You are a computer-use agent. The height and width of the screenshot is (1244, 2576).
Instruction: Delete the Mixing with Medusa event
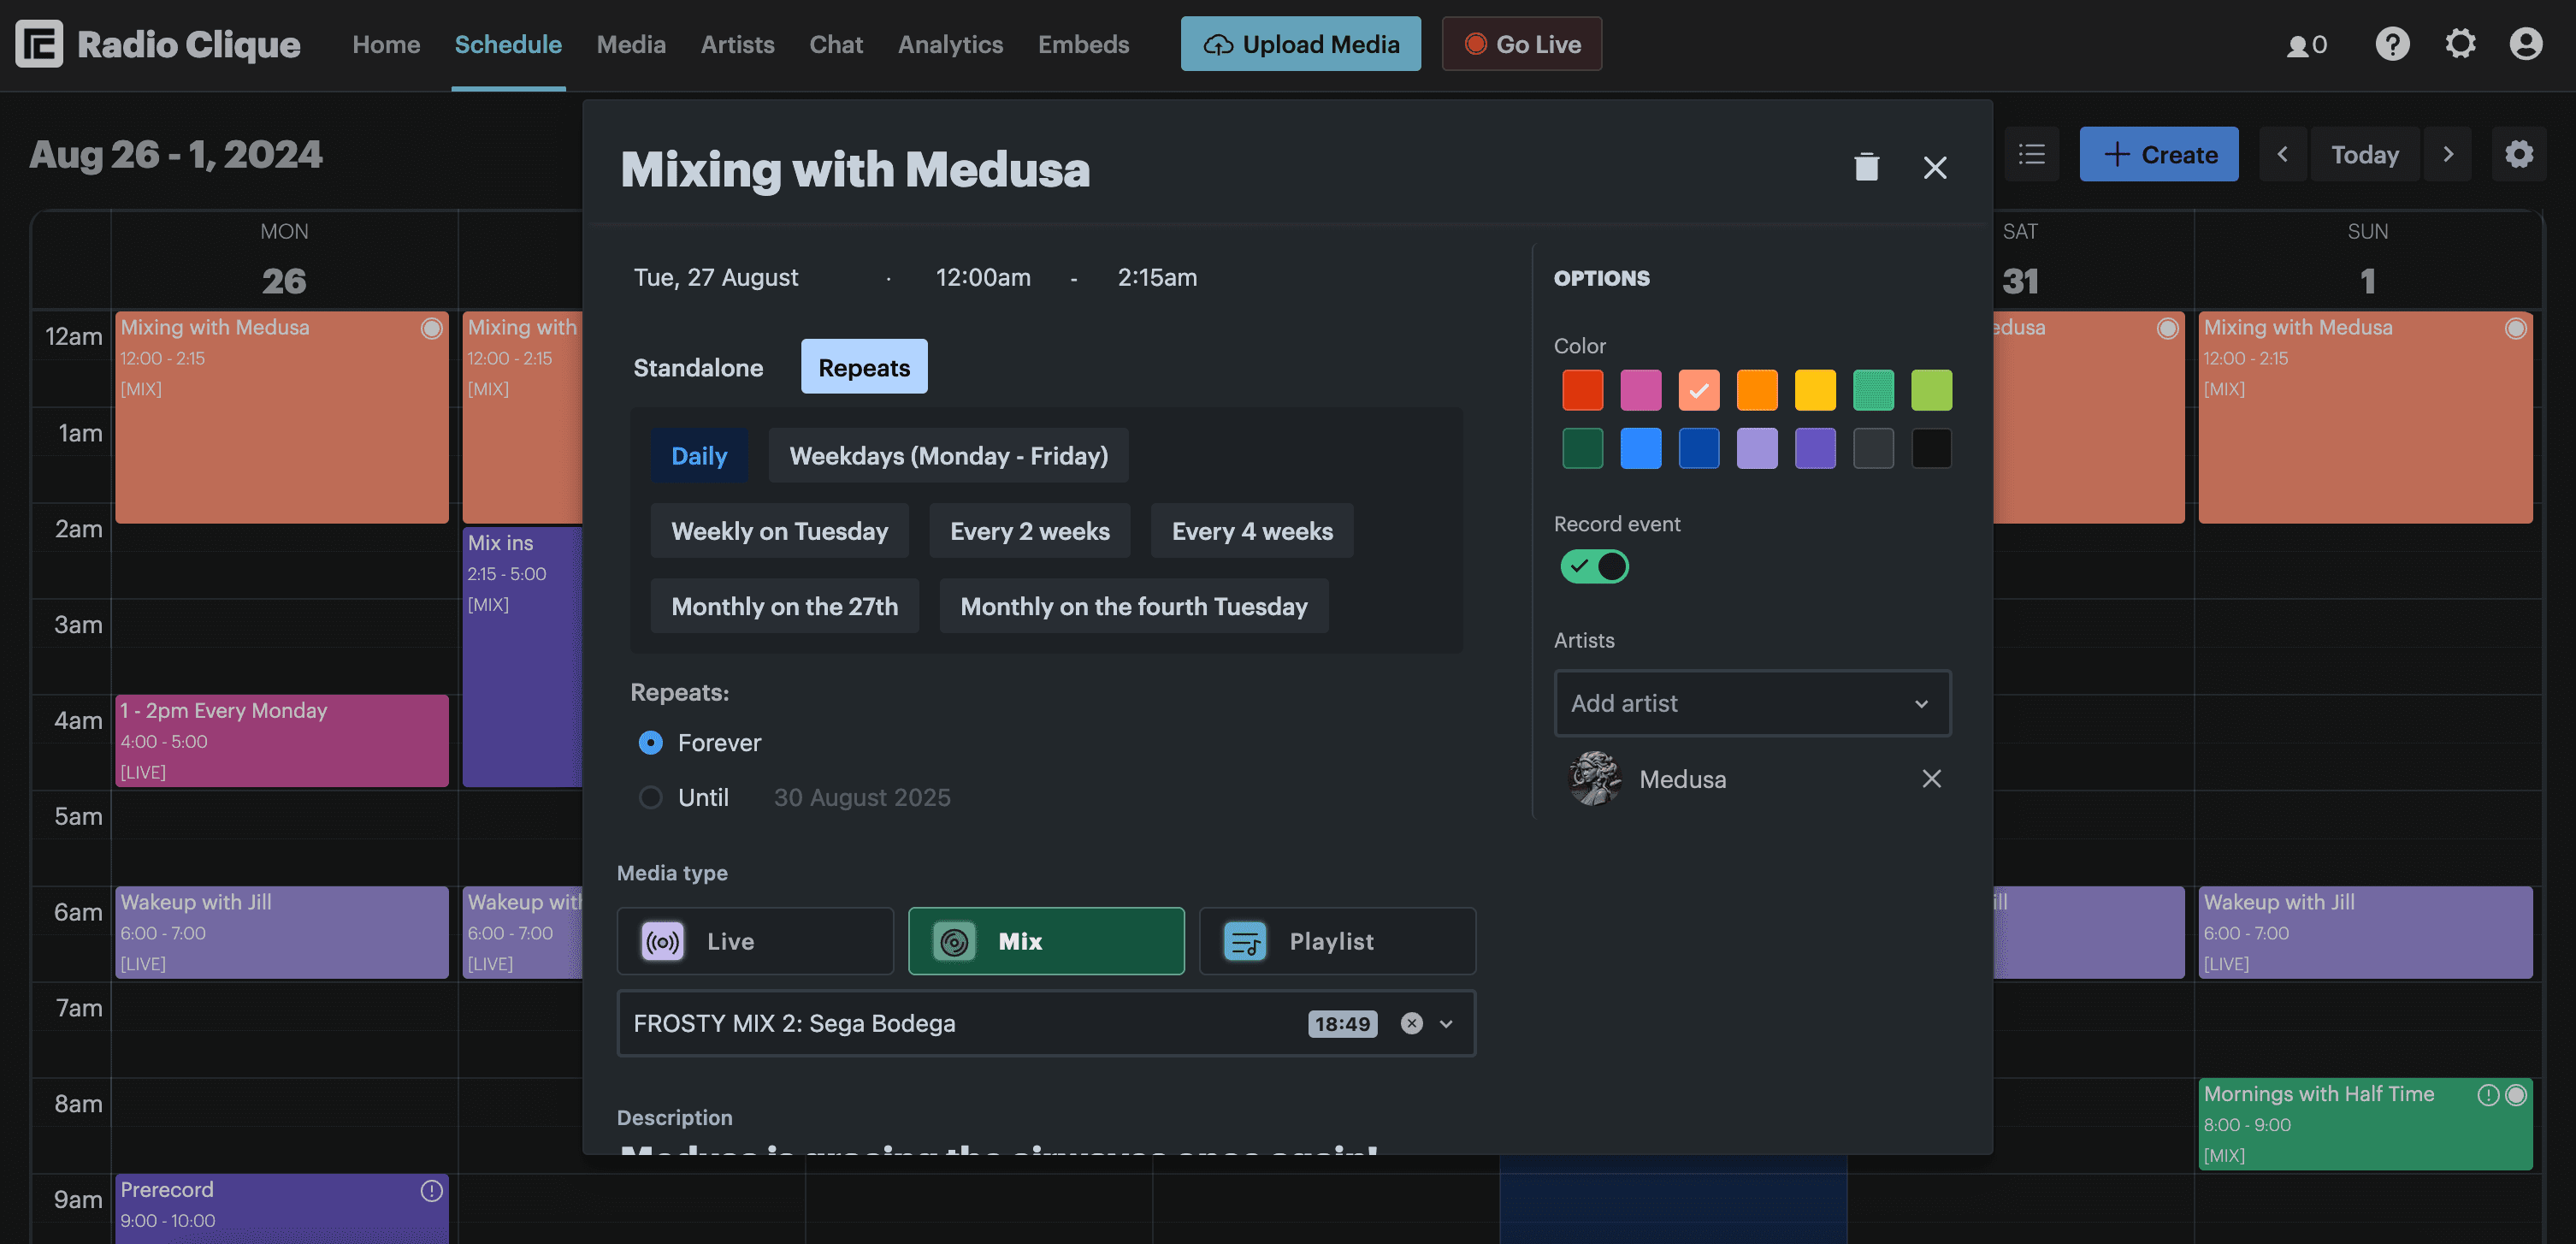1866,167
